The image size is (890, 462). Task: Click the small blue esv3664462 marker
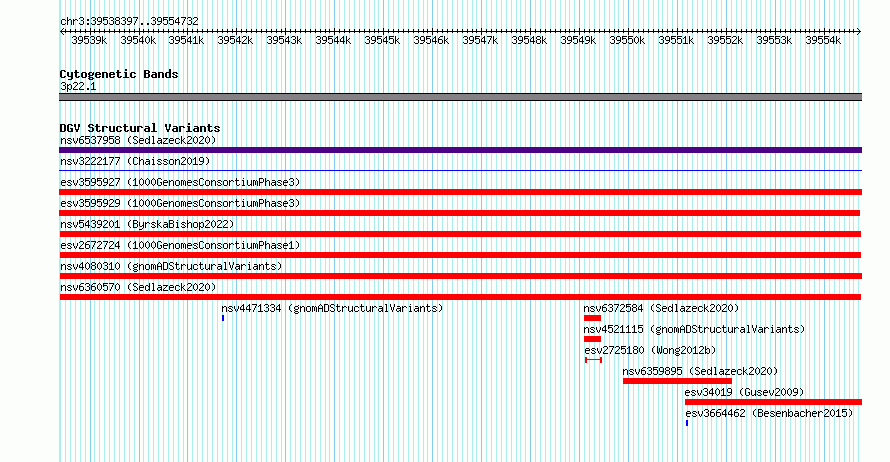687,423
